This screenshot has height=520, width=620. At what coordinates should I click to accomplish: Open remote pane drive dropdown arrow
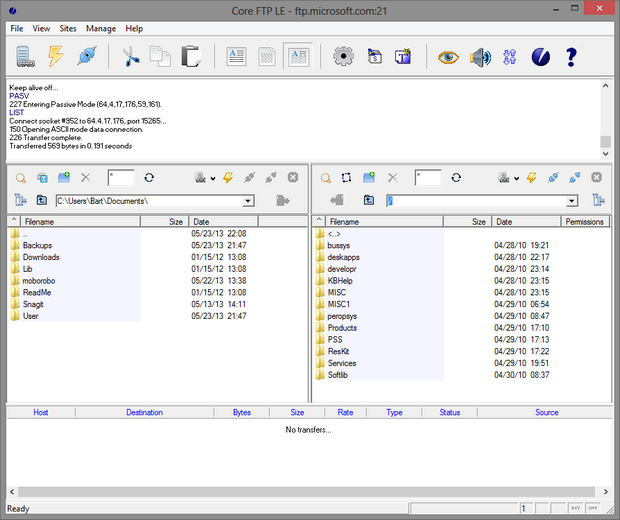pyautogui.click(x=516, y=179)
